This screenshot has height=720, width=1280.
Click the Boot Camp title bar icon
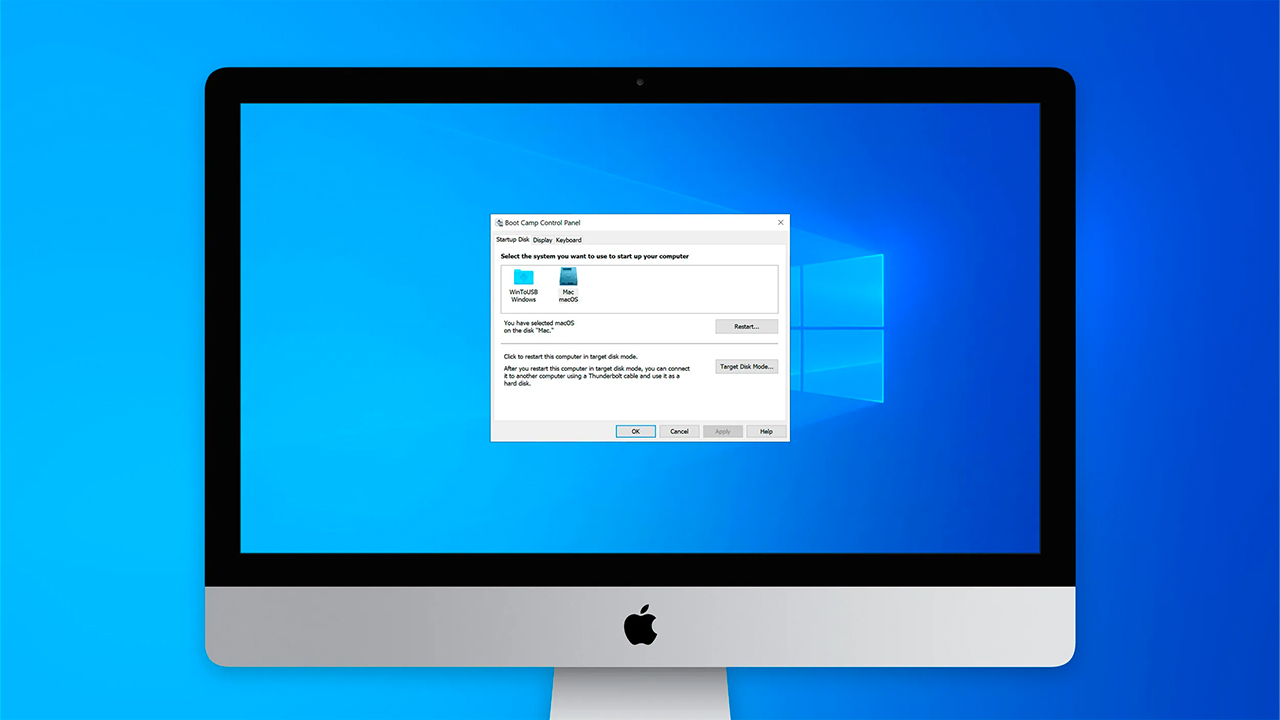(499, 222)
